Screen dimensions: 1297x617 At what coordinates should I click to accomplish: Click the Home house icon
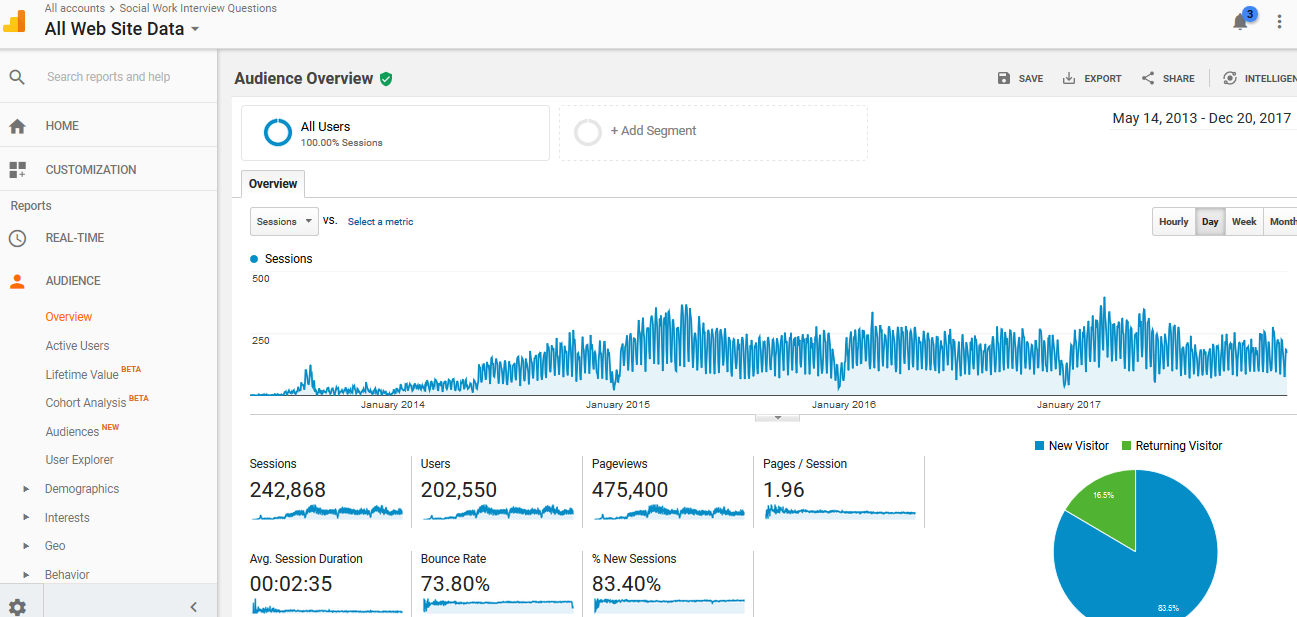pyautogui.click(x=17, y=126)
